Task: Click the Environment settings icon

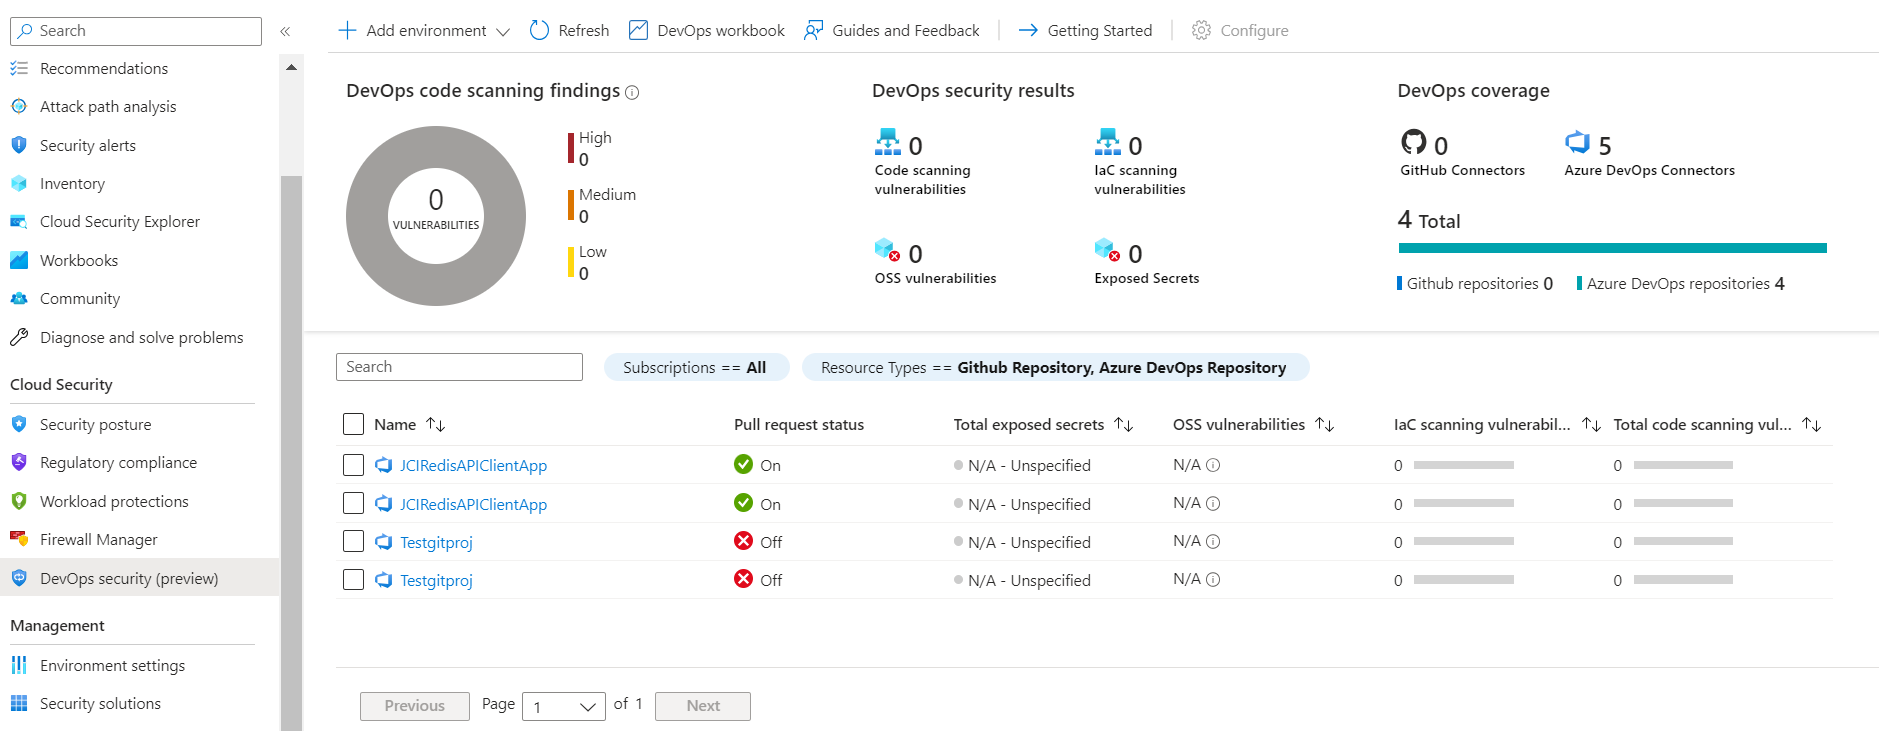Action: click(x=19, y=665)
